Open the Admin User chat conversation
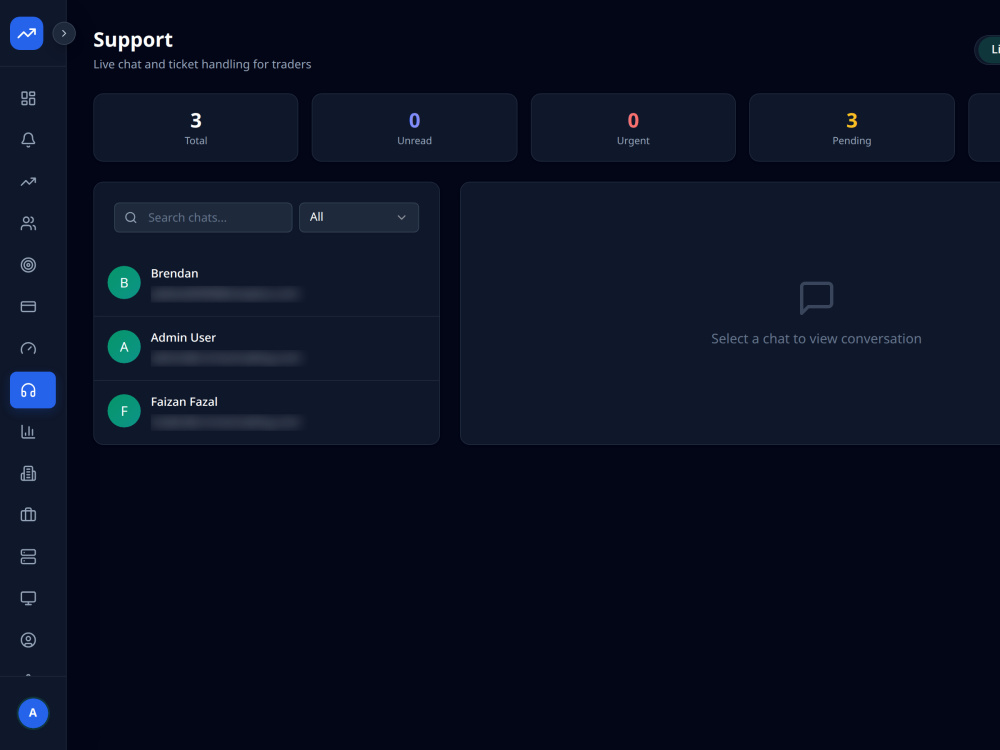Viewport: 1000px width, 750px height. (x=267, y=348)
